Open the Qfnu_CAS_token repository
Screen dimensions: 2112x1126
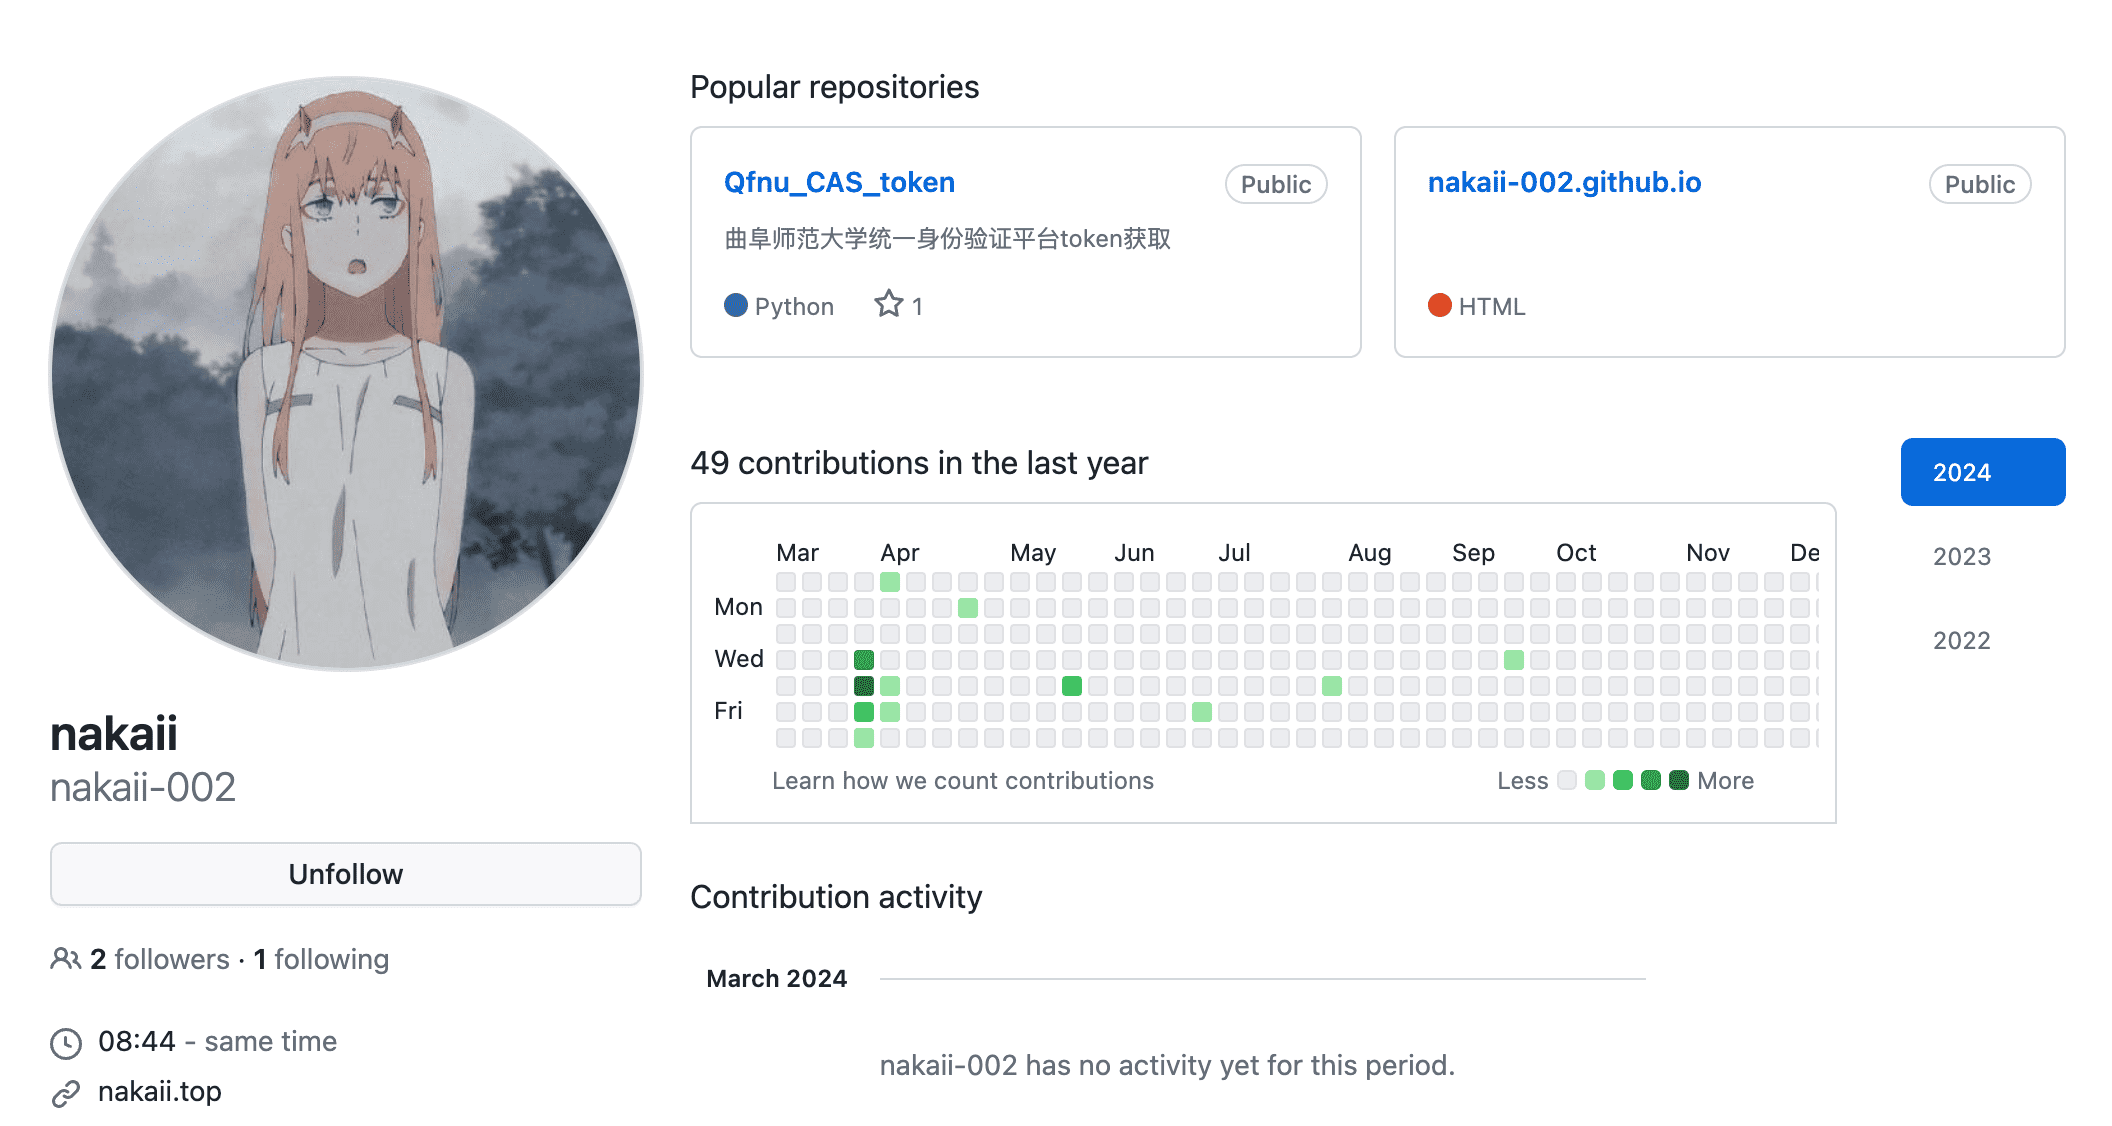coord(839,182)
